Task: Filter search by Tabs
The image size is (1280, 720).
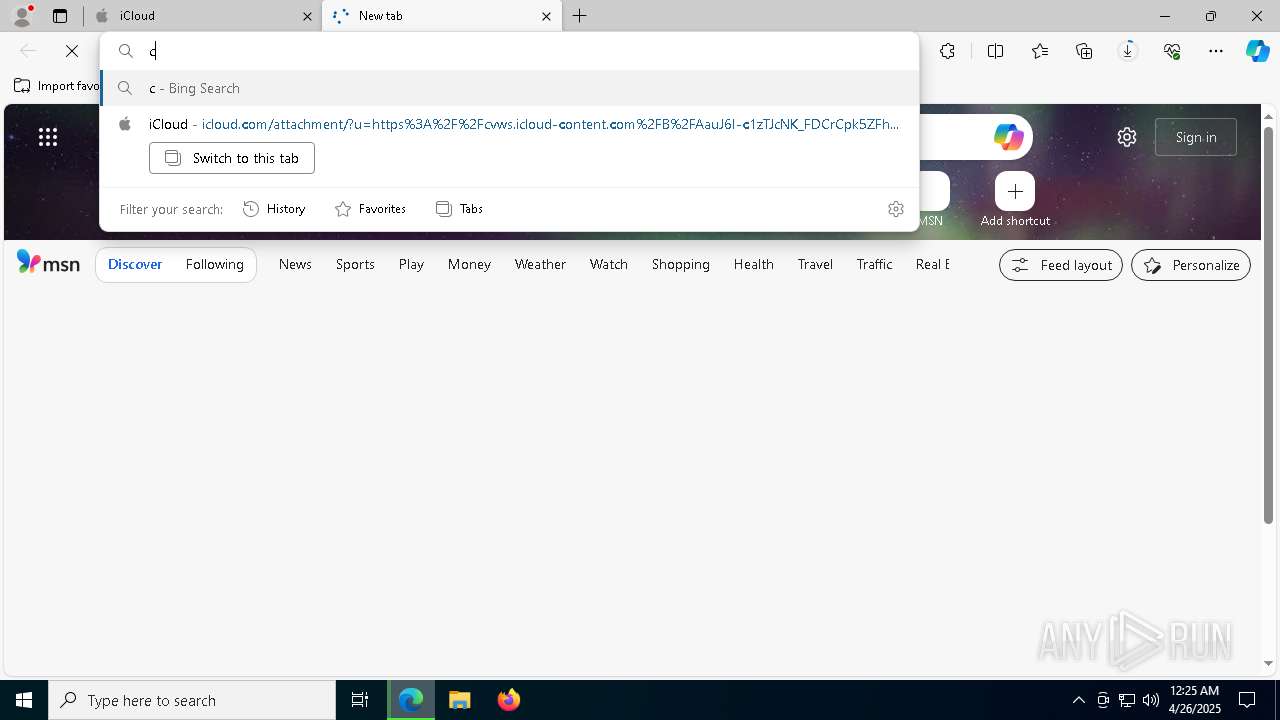Action: (459, 209)
